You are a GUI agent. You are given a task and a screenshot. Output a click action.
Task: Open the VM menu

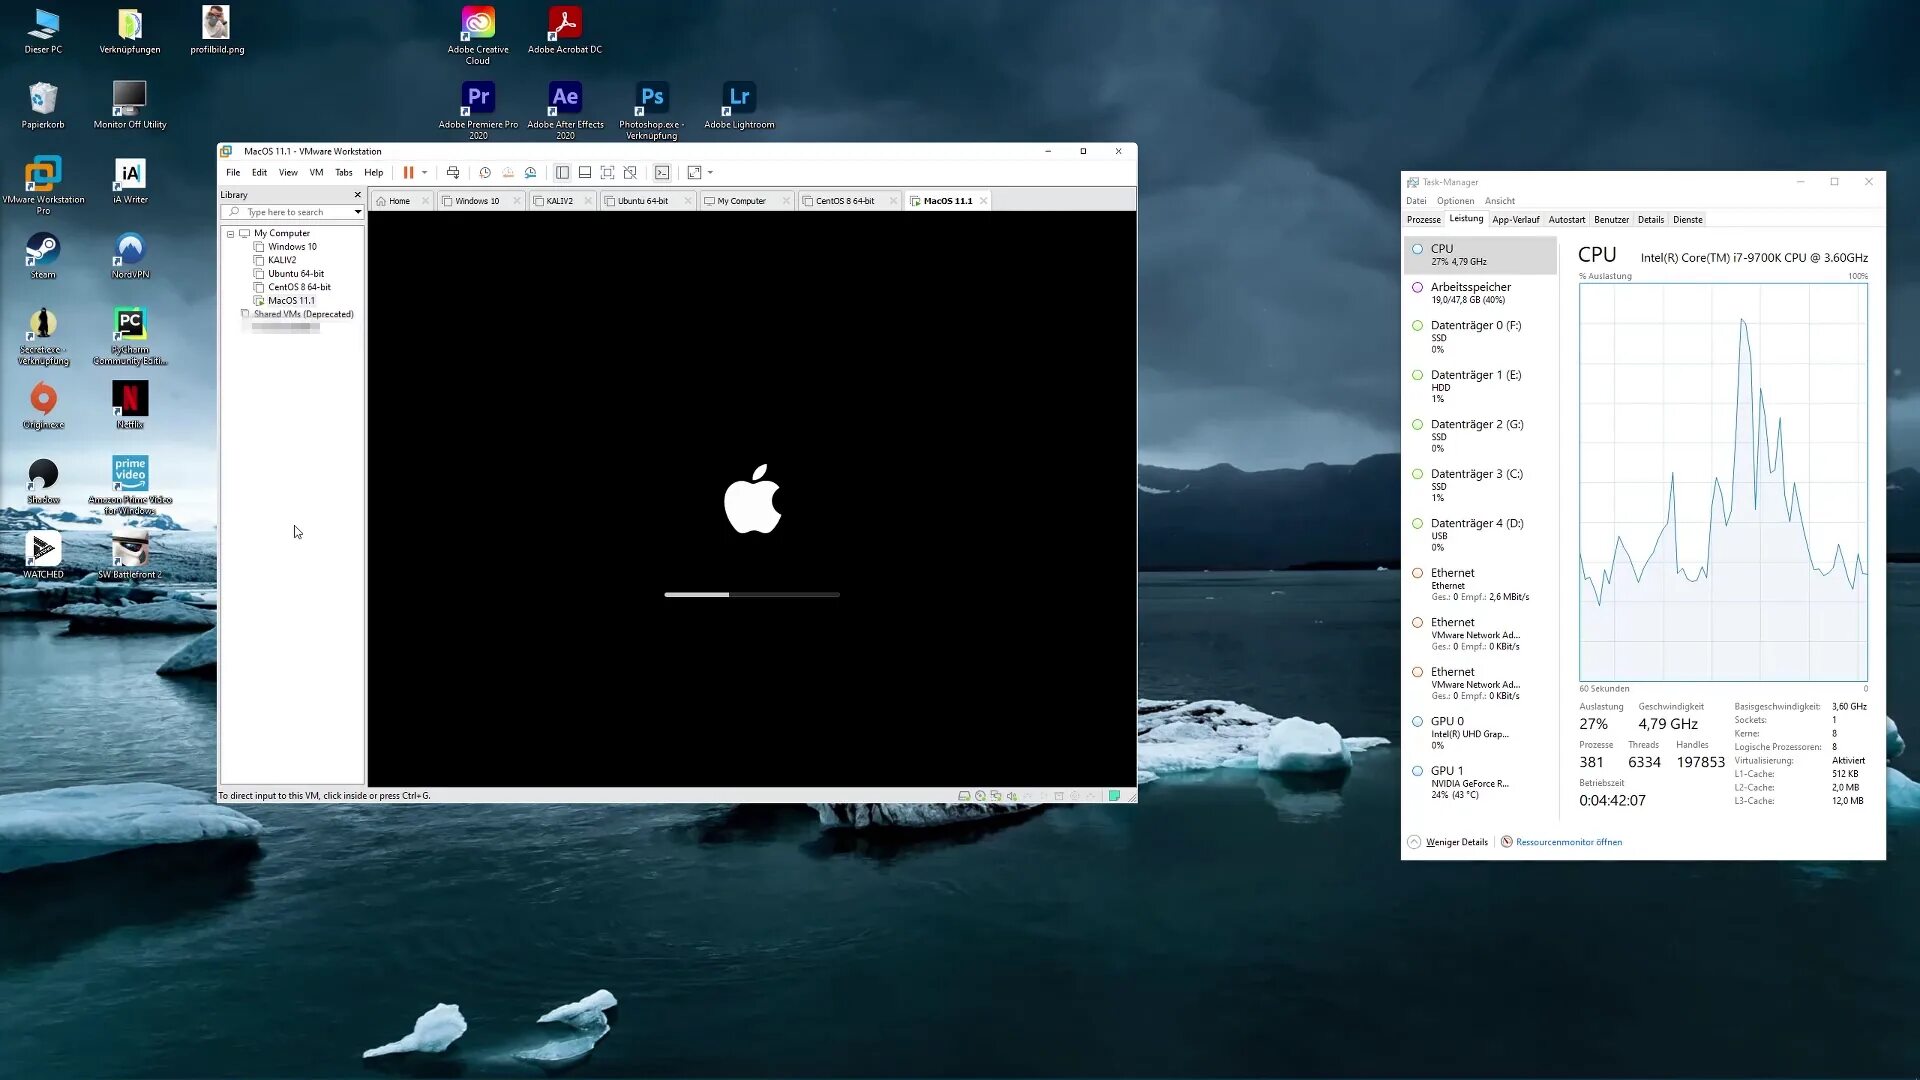(x=316, y=173)
